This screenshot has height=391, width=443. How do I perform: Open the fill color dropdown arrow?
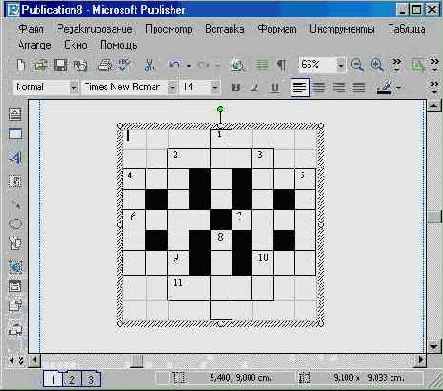[398, 88]
